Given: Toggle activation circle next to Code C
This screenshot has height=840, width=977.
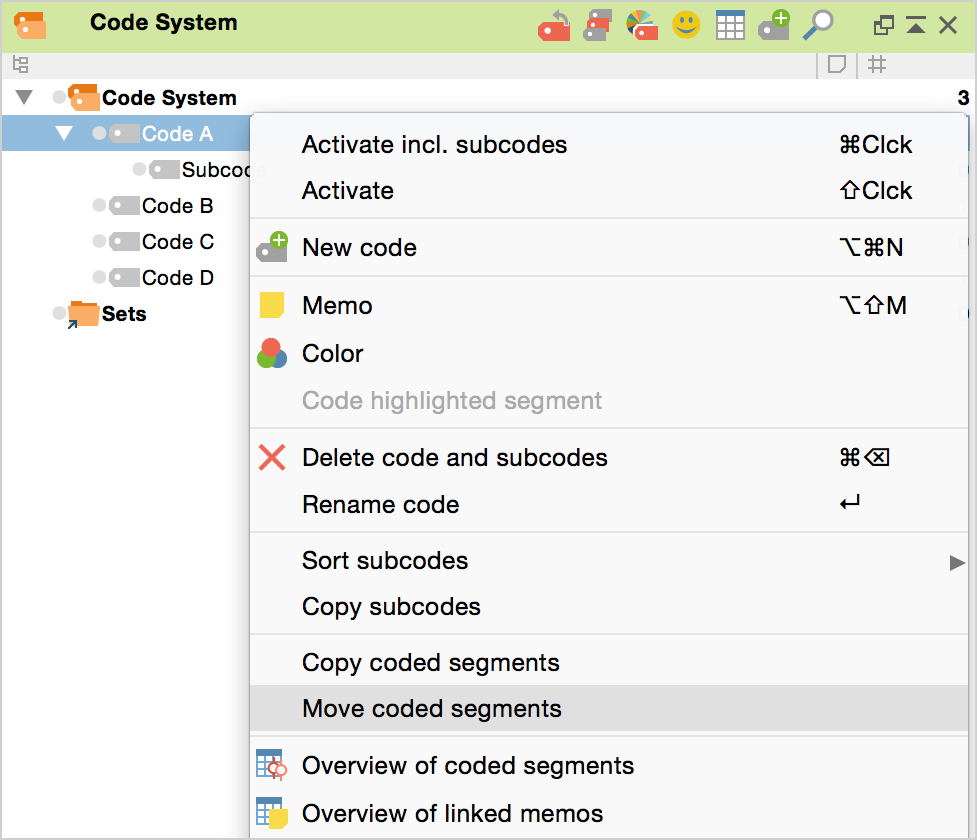Looking at the screenshot, I should click(x=99, y=242).
